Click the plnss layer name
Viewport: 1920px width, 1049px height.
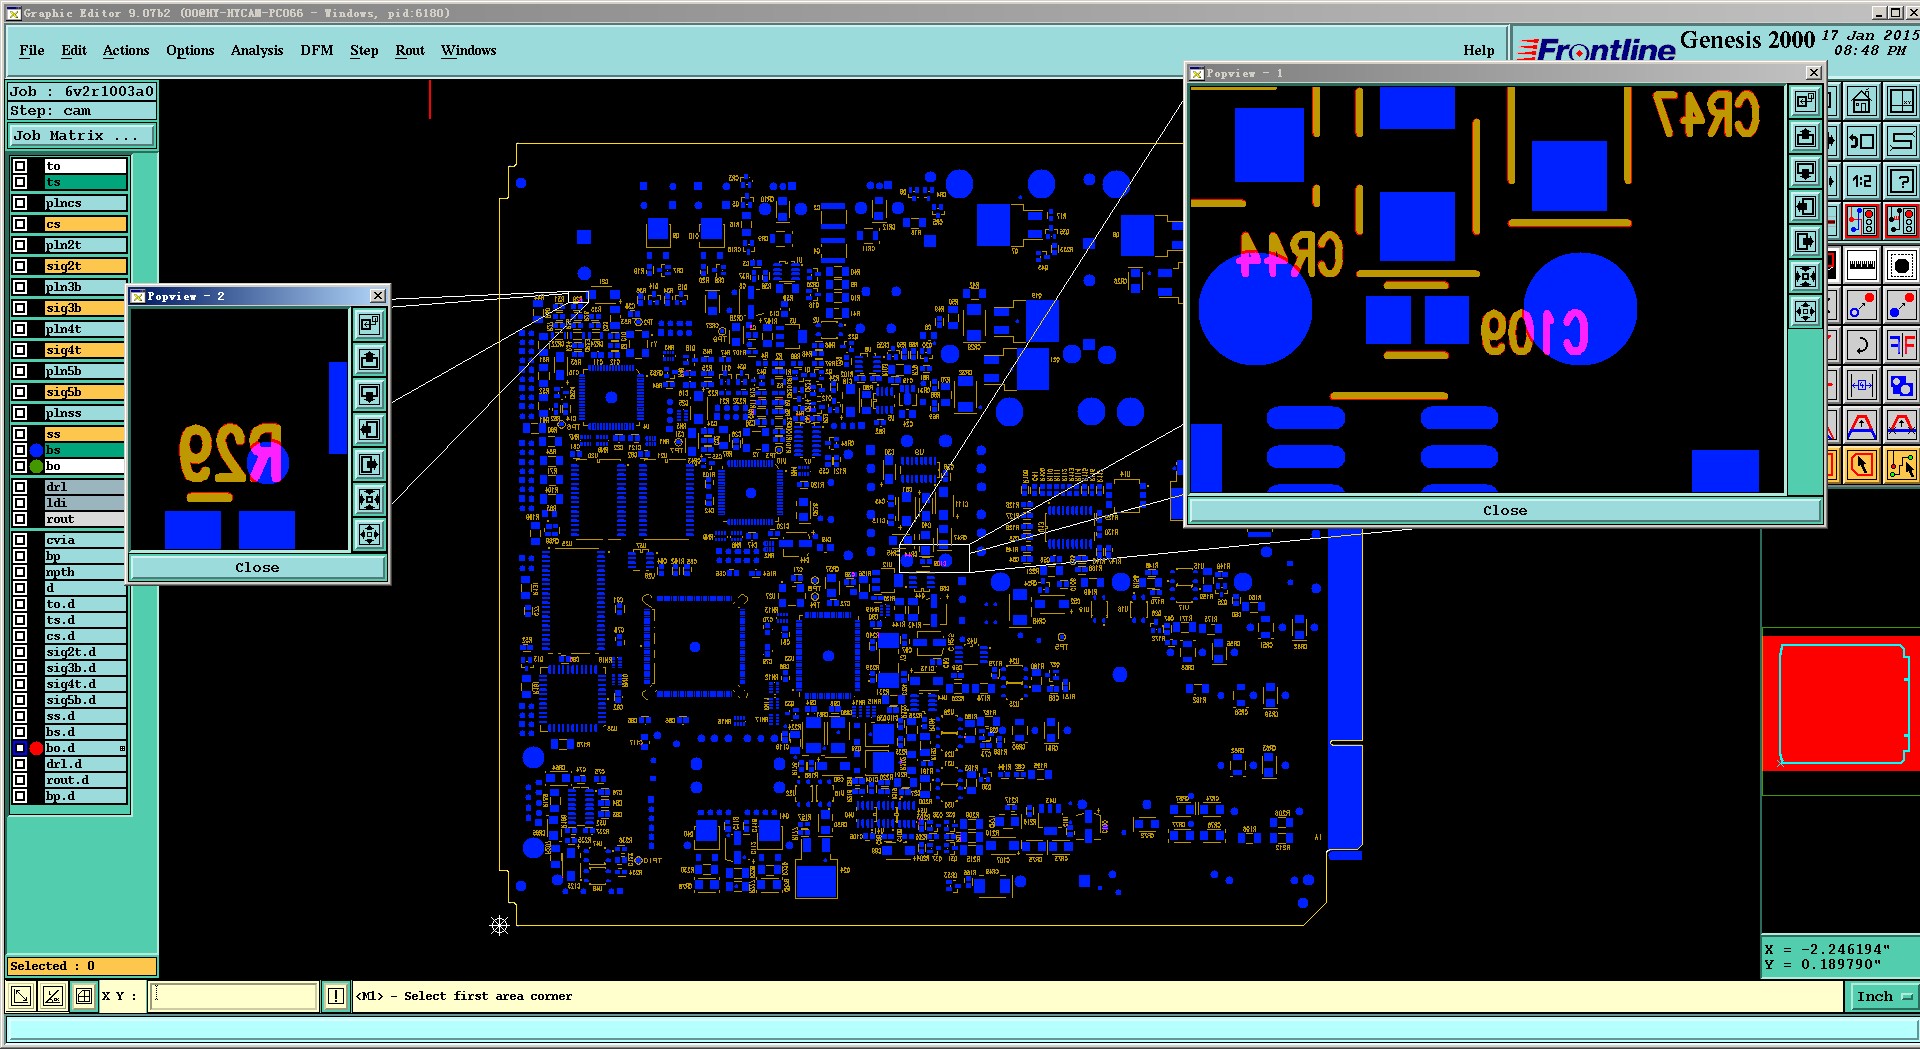(x=85, y=413)
